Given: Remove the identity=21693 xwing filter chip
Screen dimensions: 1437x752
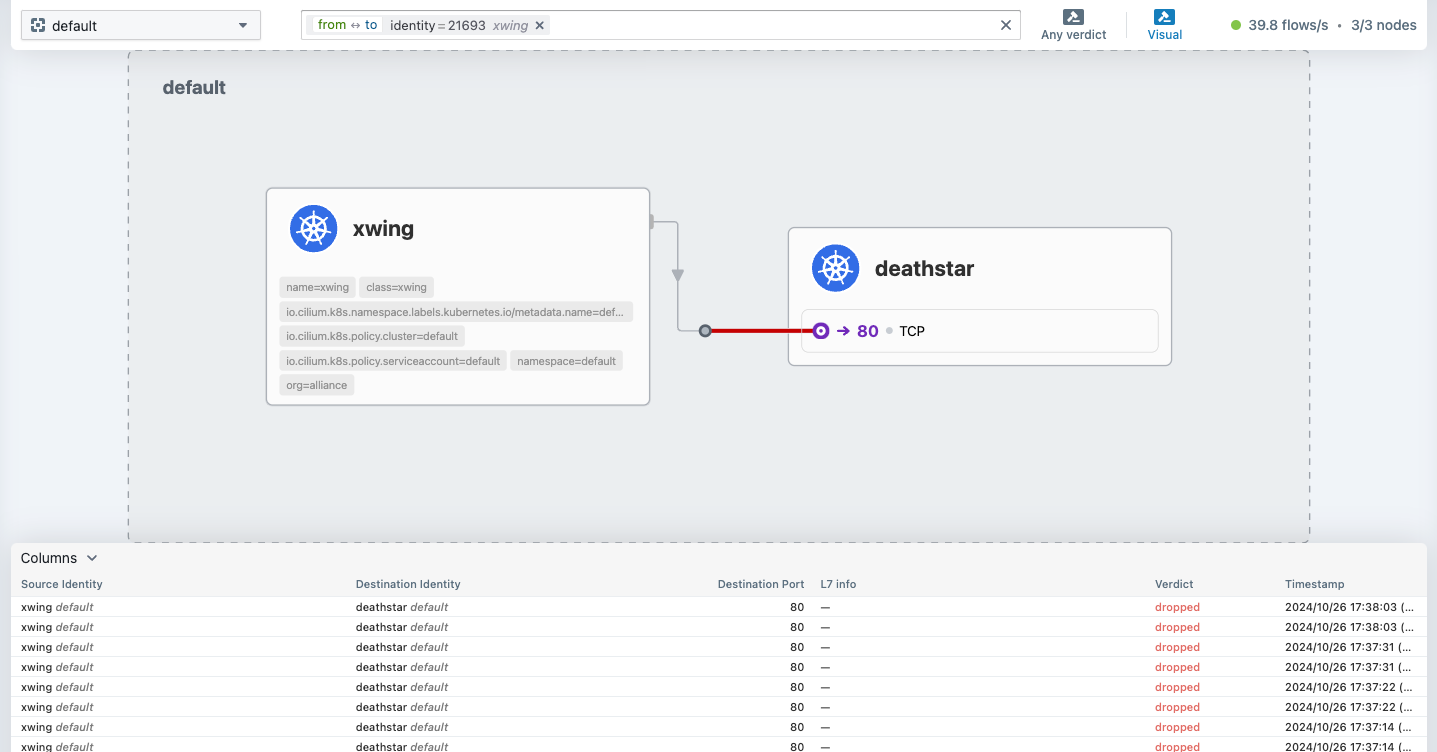Looking at the screenshot, I should coord(540,25).
